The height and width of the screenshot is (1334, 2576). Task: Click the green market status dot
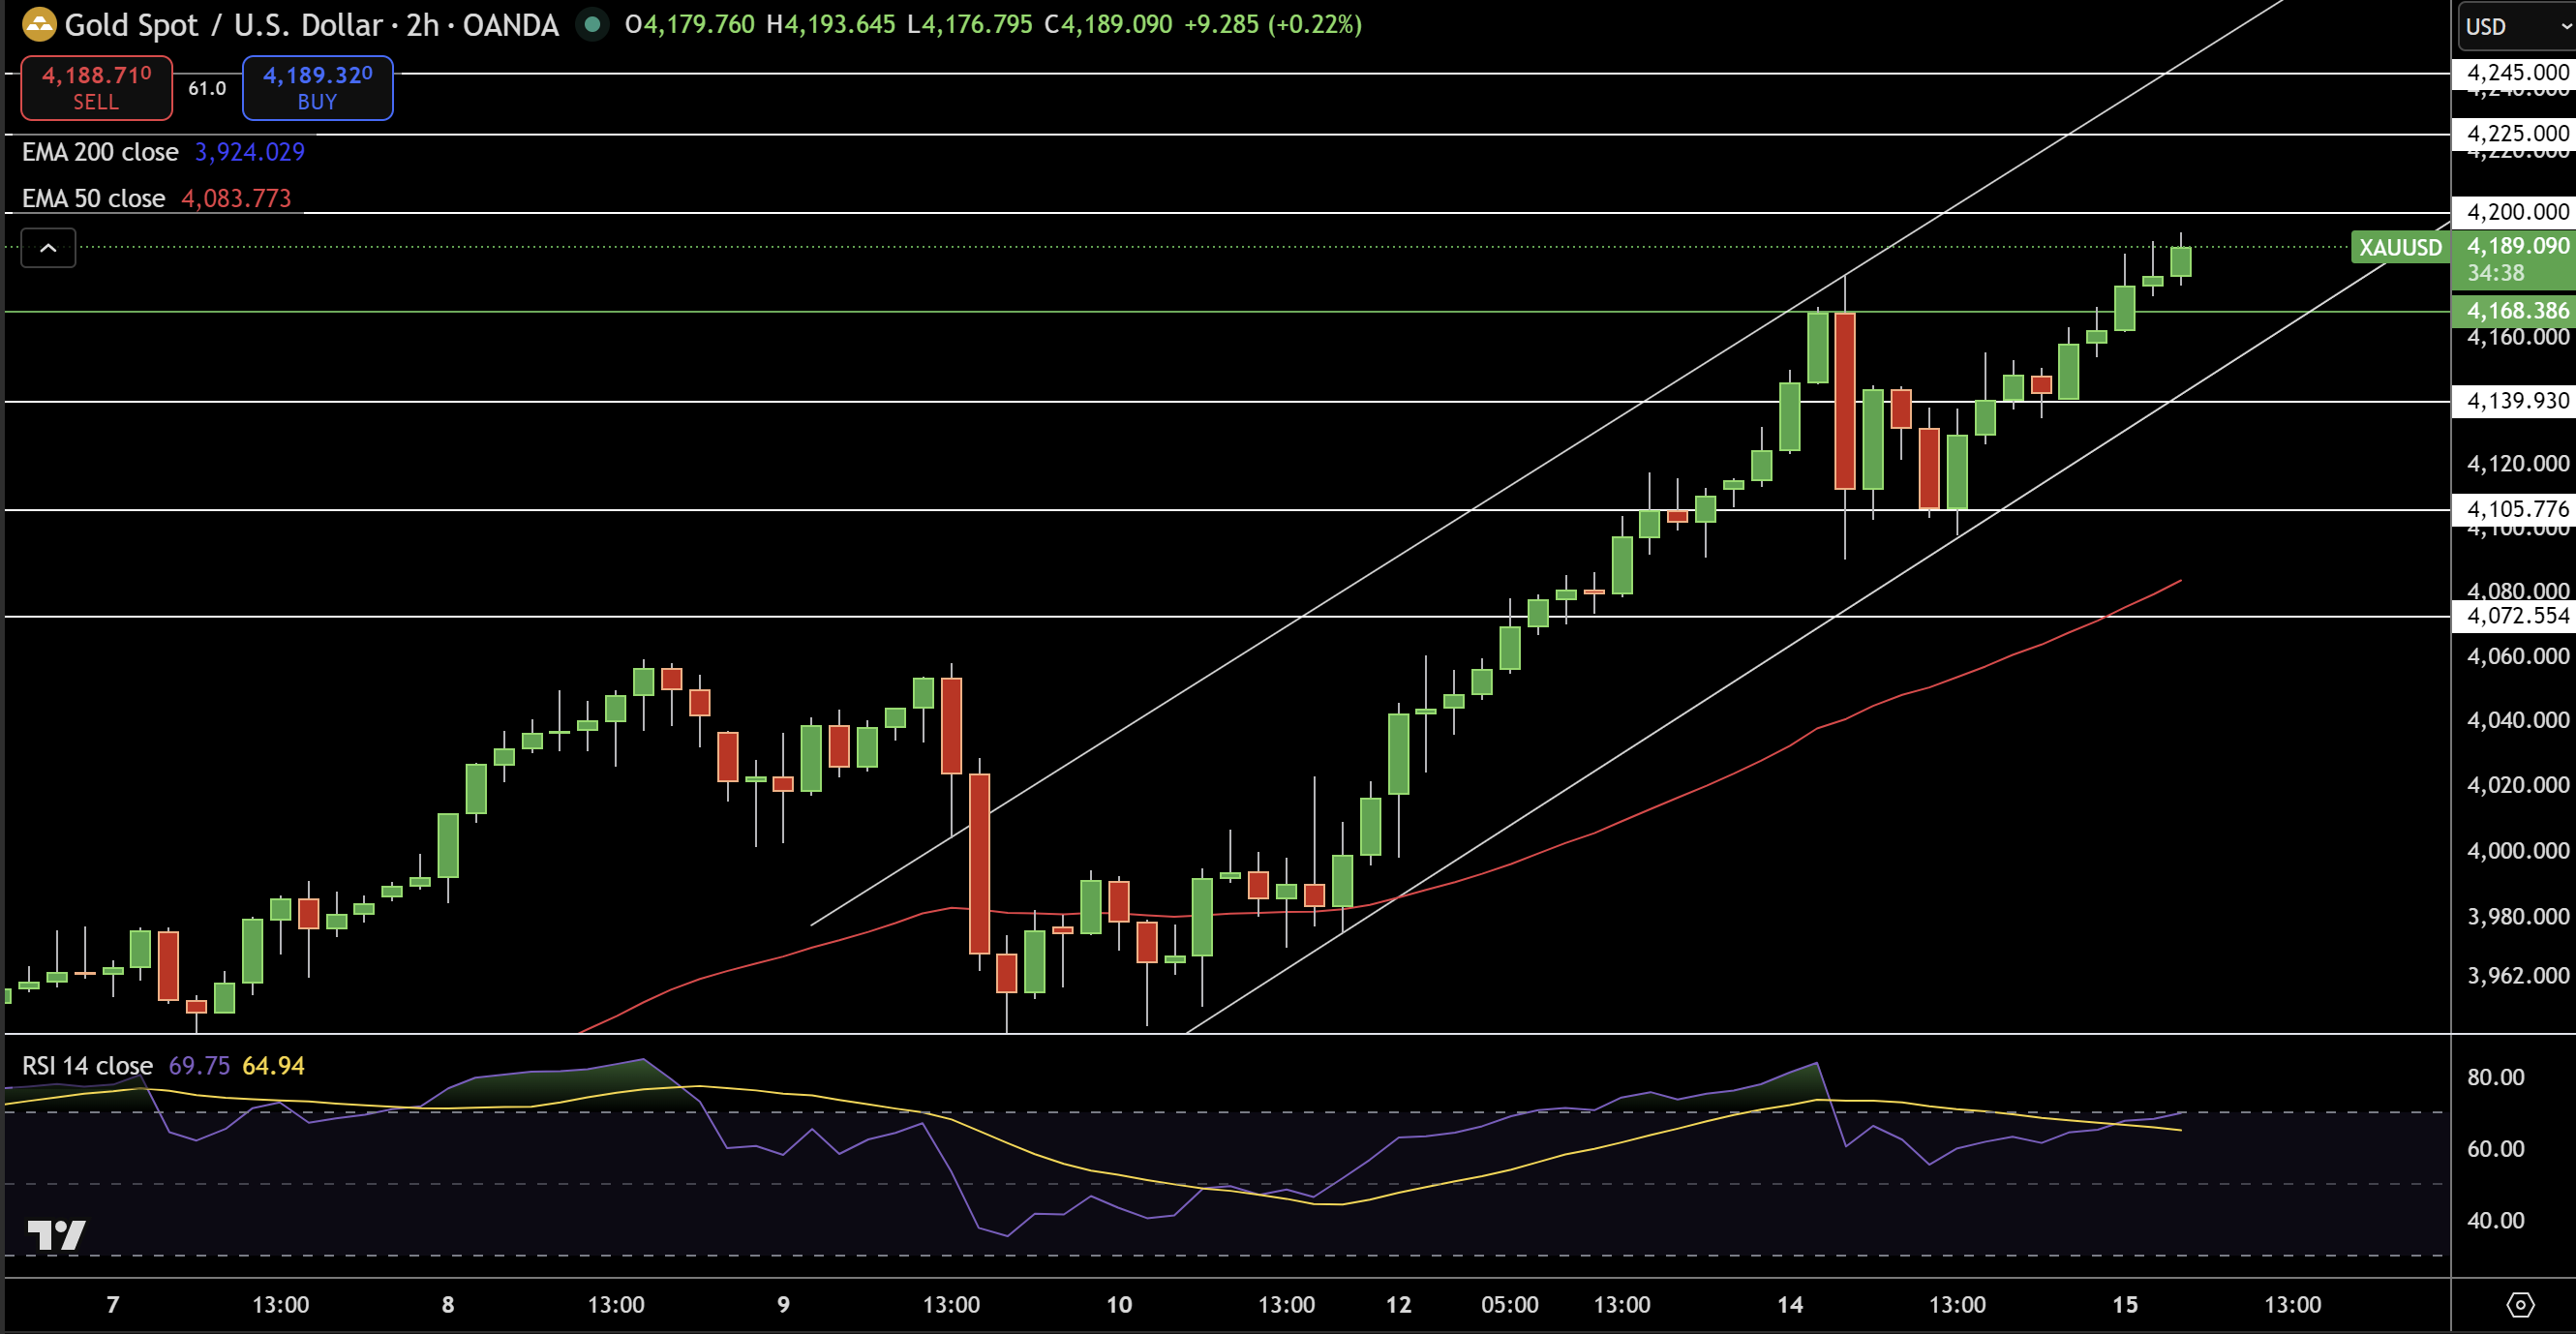[x=592, y=24]
